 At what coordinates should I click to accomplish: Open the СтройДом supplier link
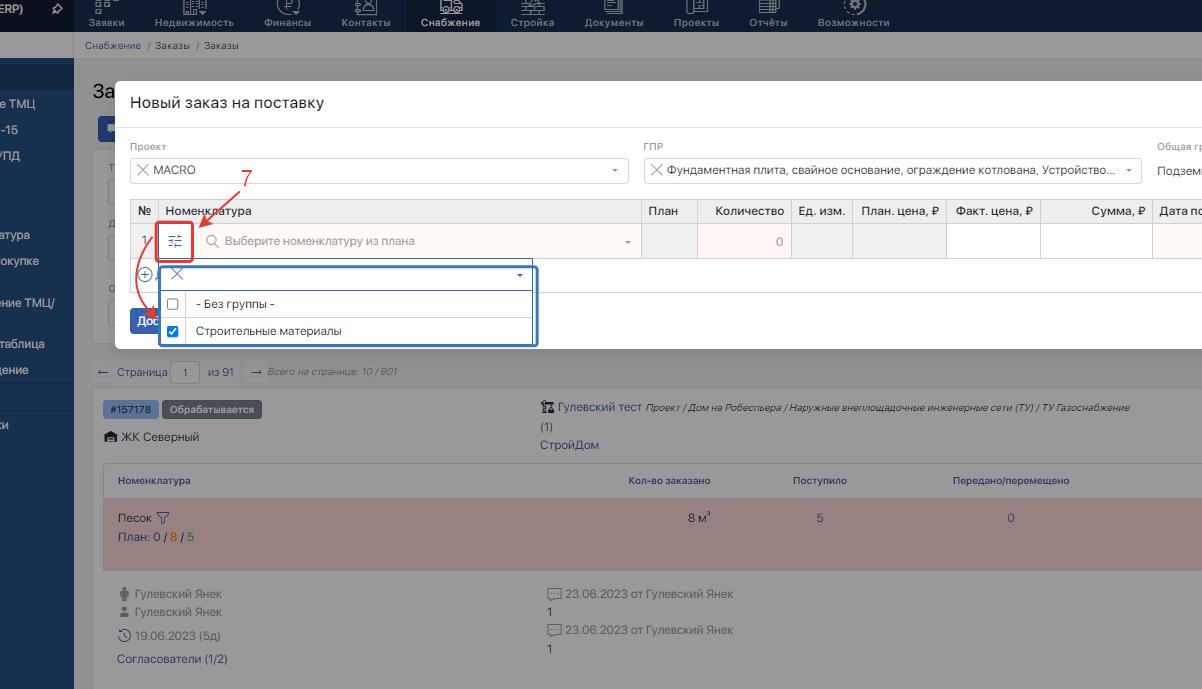[x=569, y=445]
